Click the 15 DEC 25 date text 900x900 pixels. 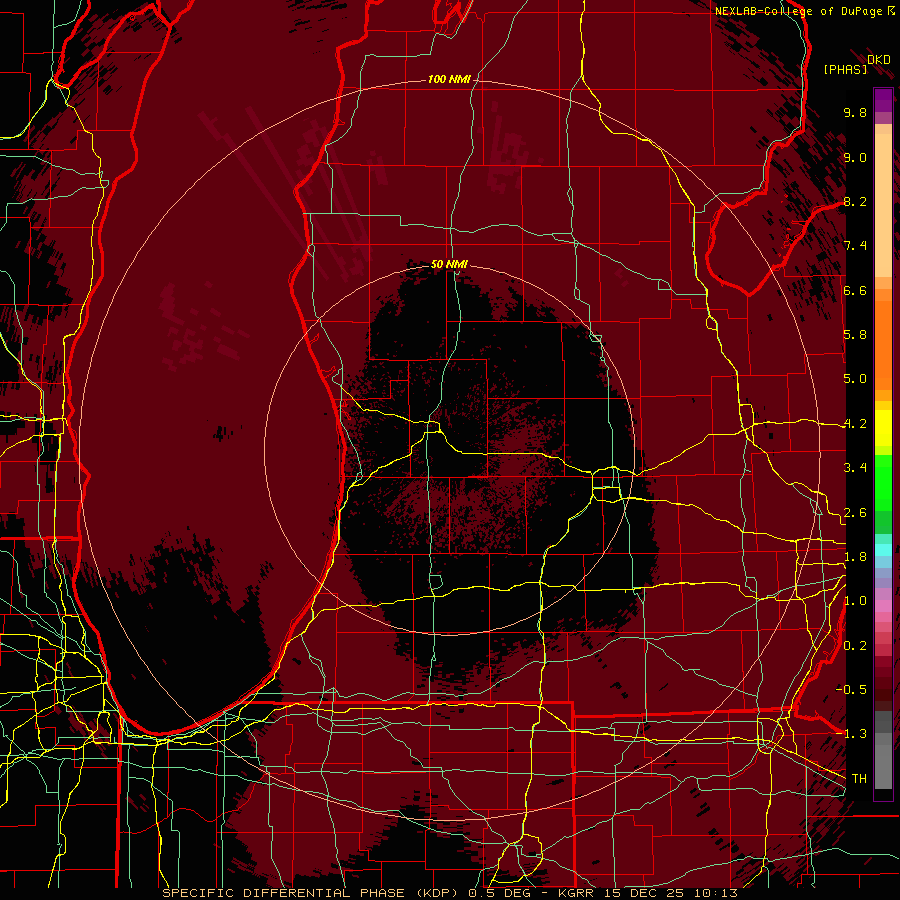pos(645,893)
